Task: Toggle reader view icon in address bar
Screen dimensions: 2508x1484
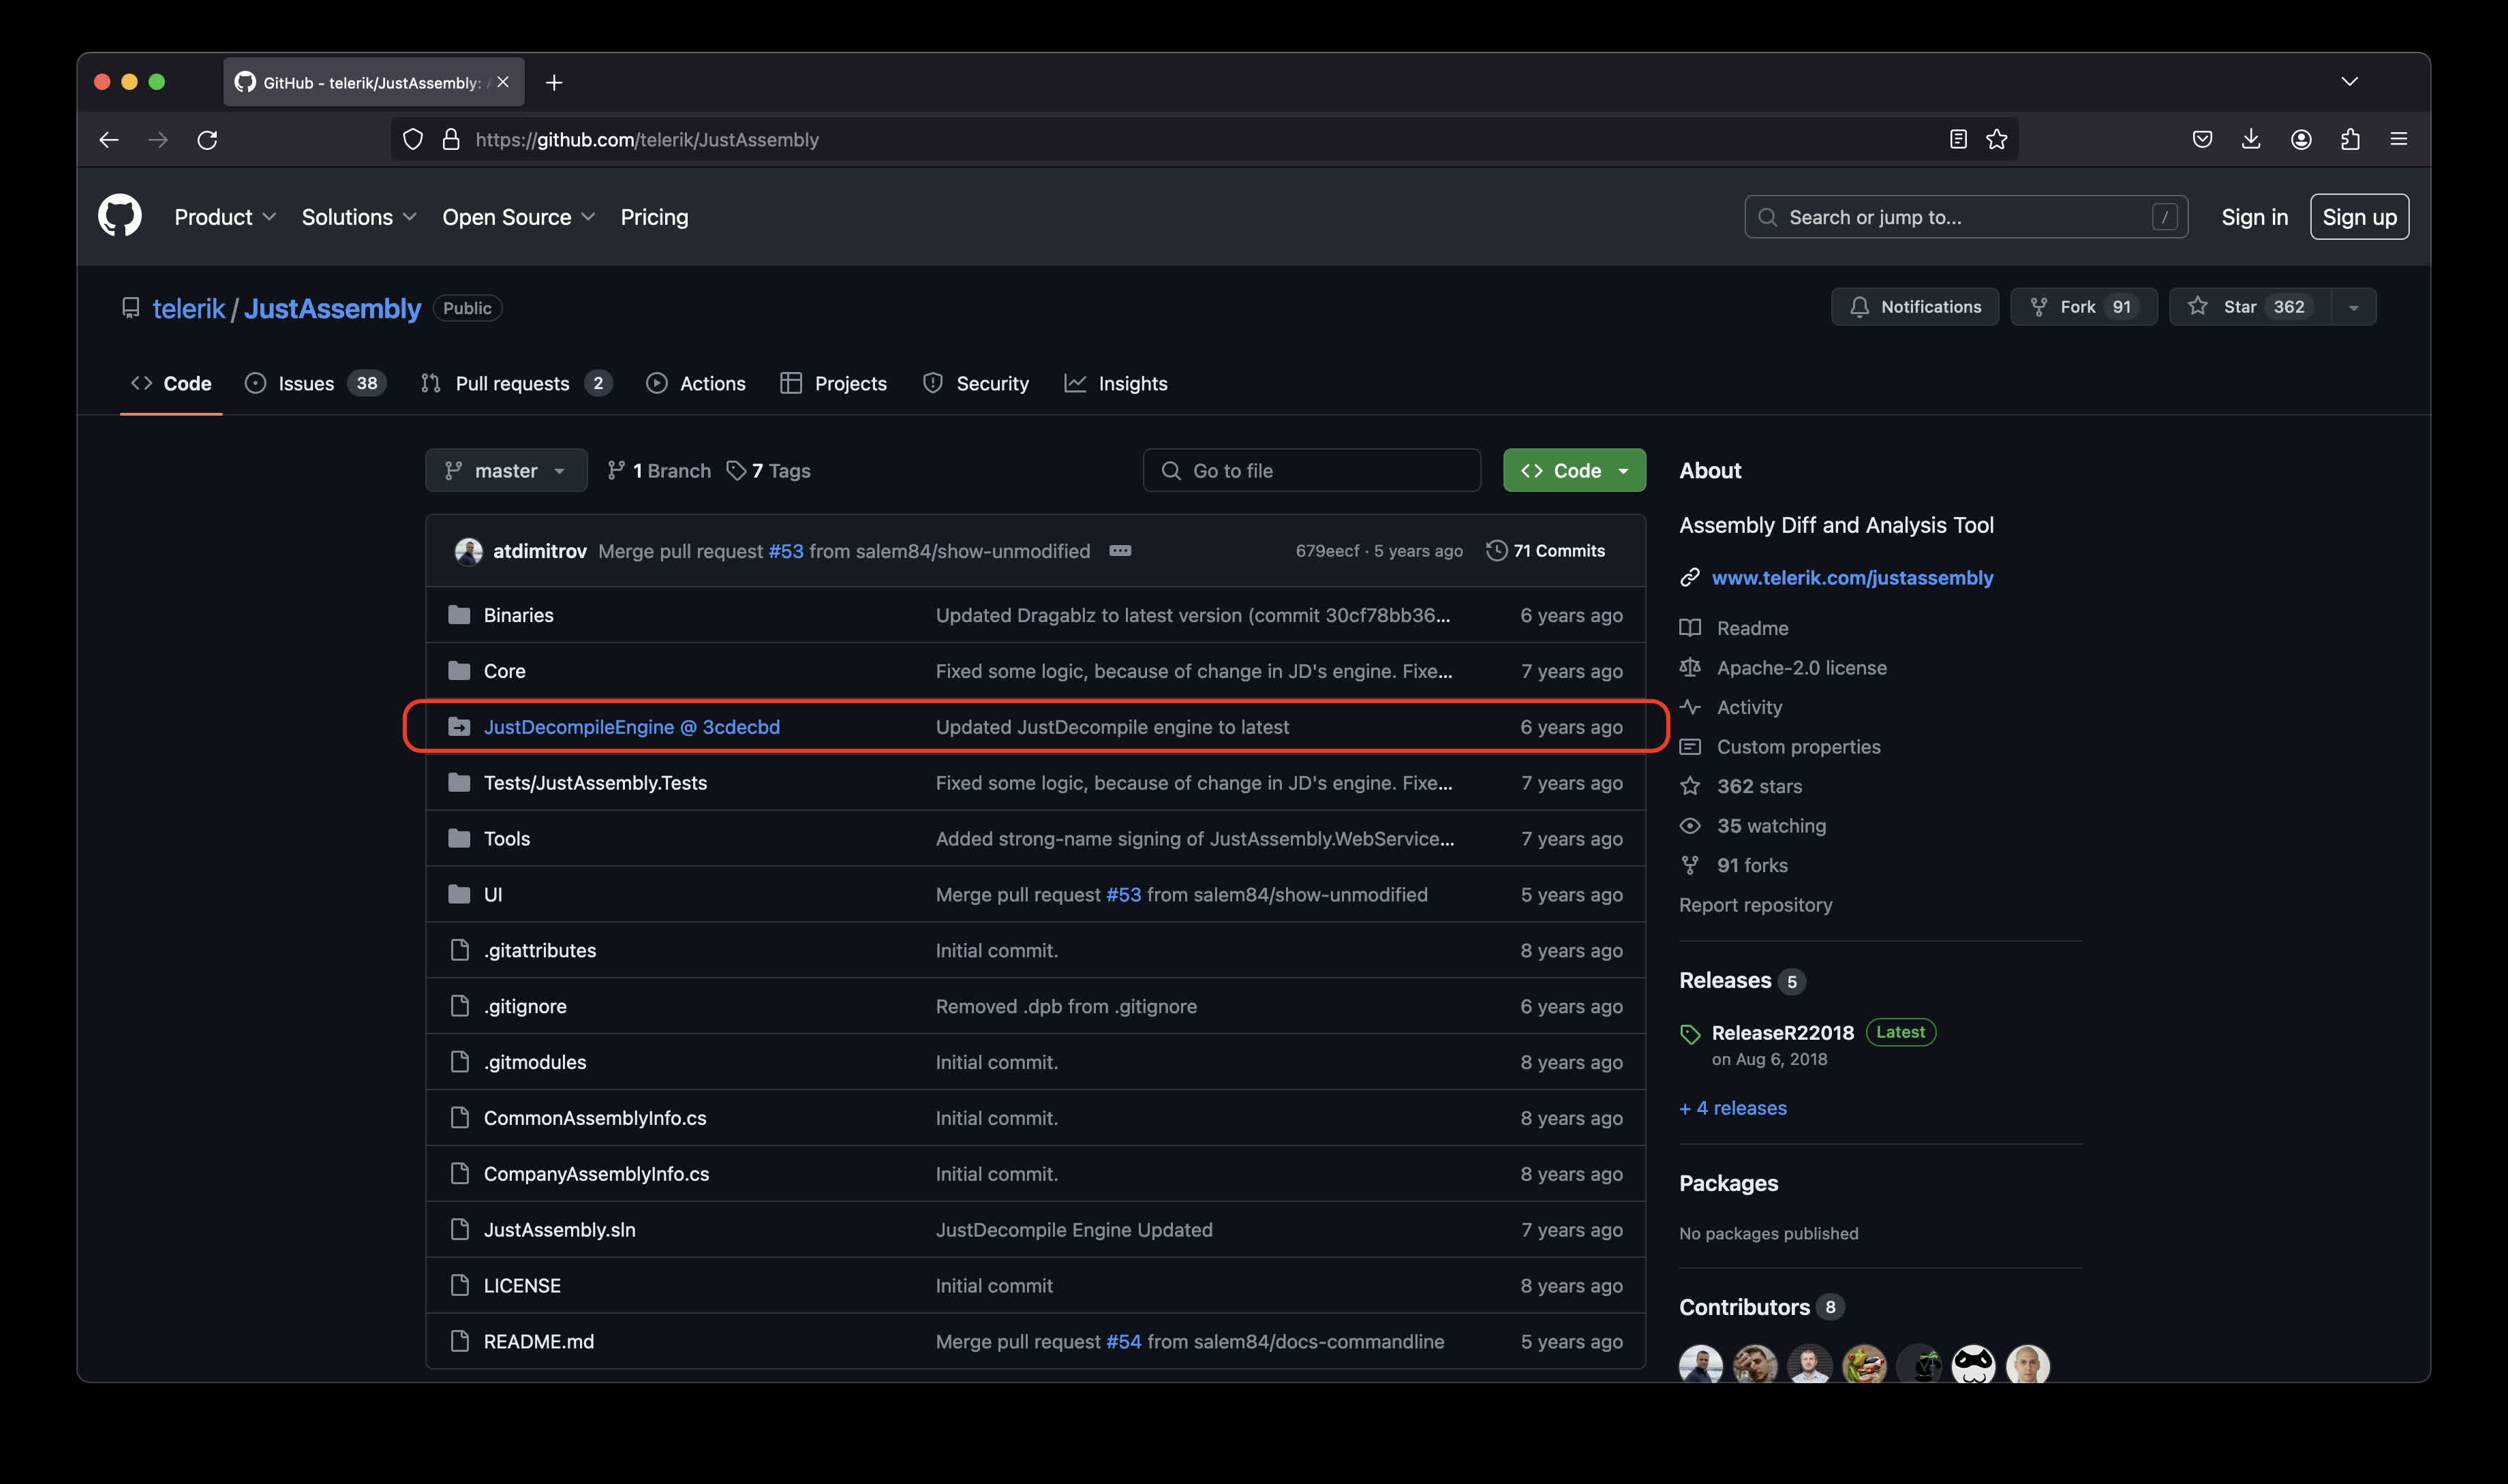Action: [x=1958, y=140]
